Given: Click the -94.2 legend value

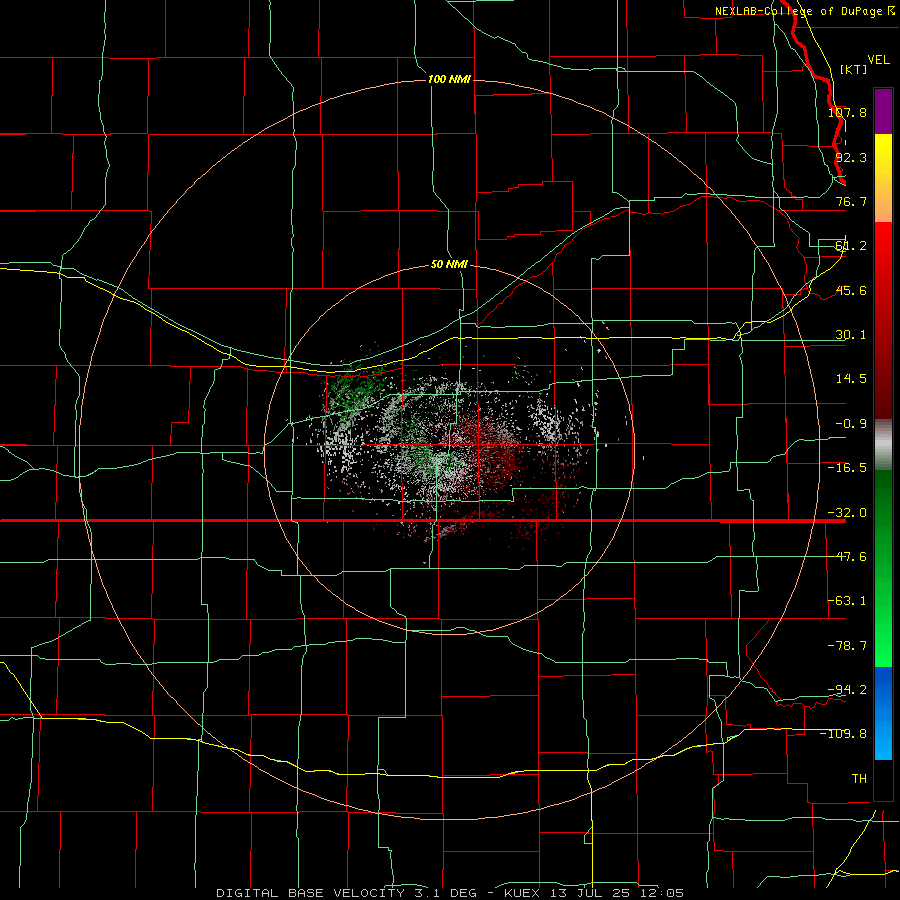Looking at the screenshot, I should point(847,689).
